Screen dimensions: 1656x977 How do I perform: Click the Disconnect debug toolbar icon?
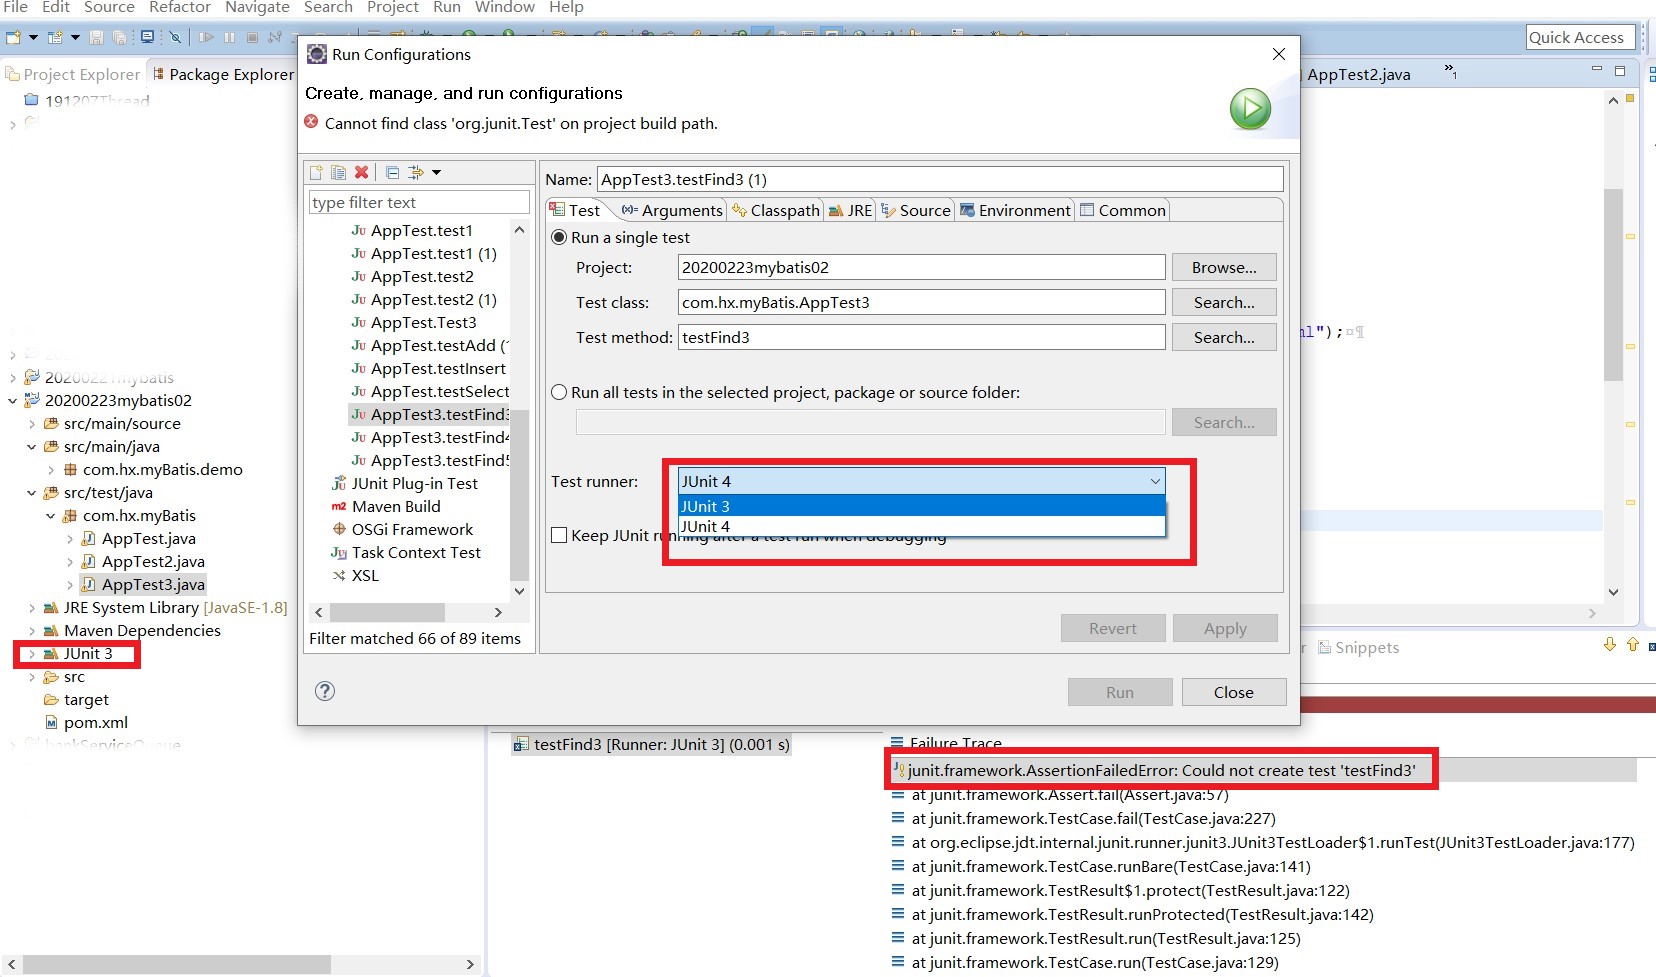click(275, 37)
